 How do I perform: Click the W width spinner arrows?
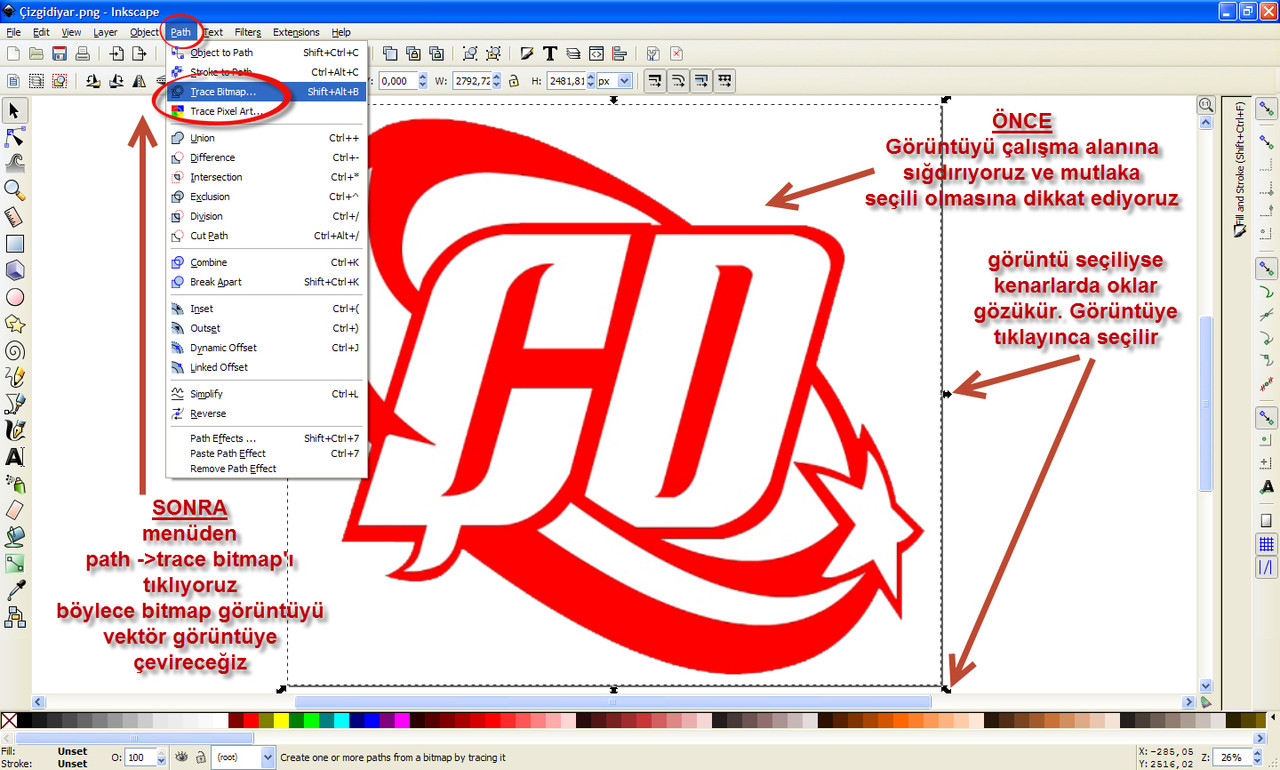coord(497,81)
